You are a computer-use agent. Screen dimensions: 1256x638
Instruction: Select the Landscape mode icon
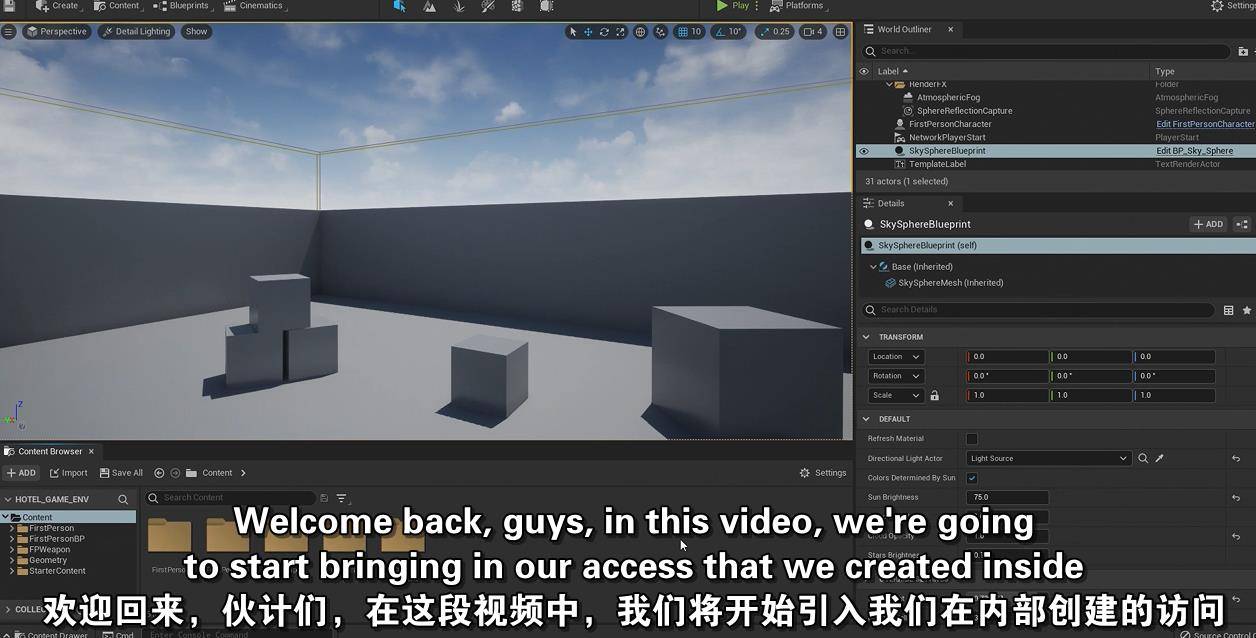click(429, 6)
